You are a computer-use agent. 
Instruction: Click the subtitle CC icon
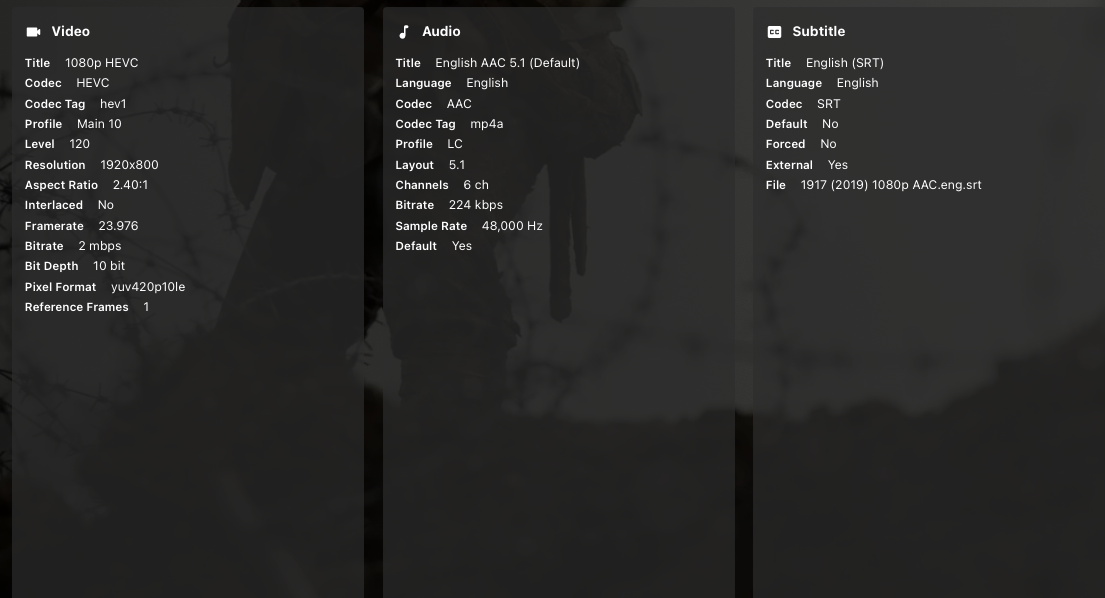(774, 32)
